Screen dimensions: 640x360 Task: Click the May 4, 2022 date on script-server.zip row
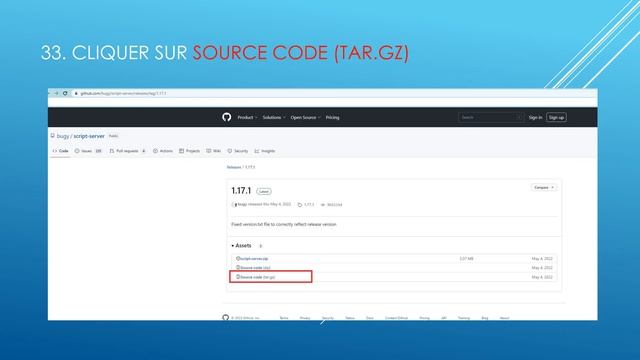[542, 259]
